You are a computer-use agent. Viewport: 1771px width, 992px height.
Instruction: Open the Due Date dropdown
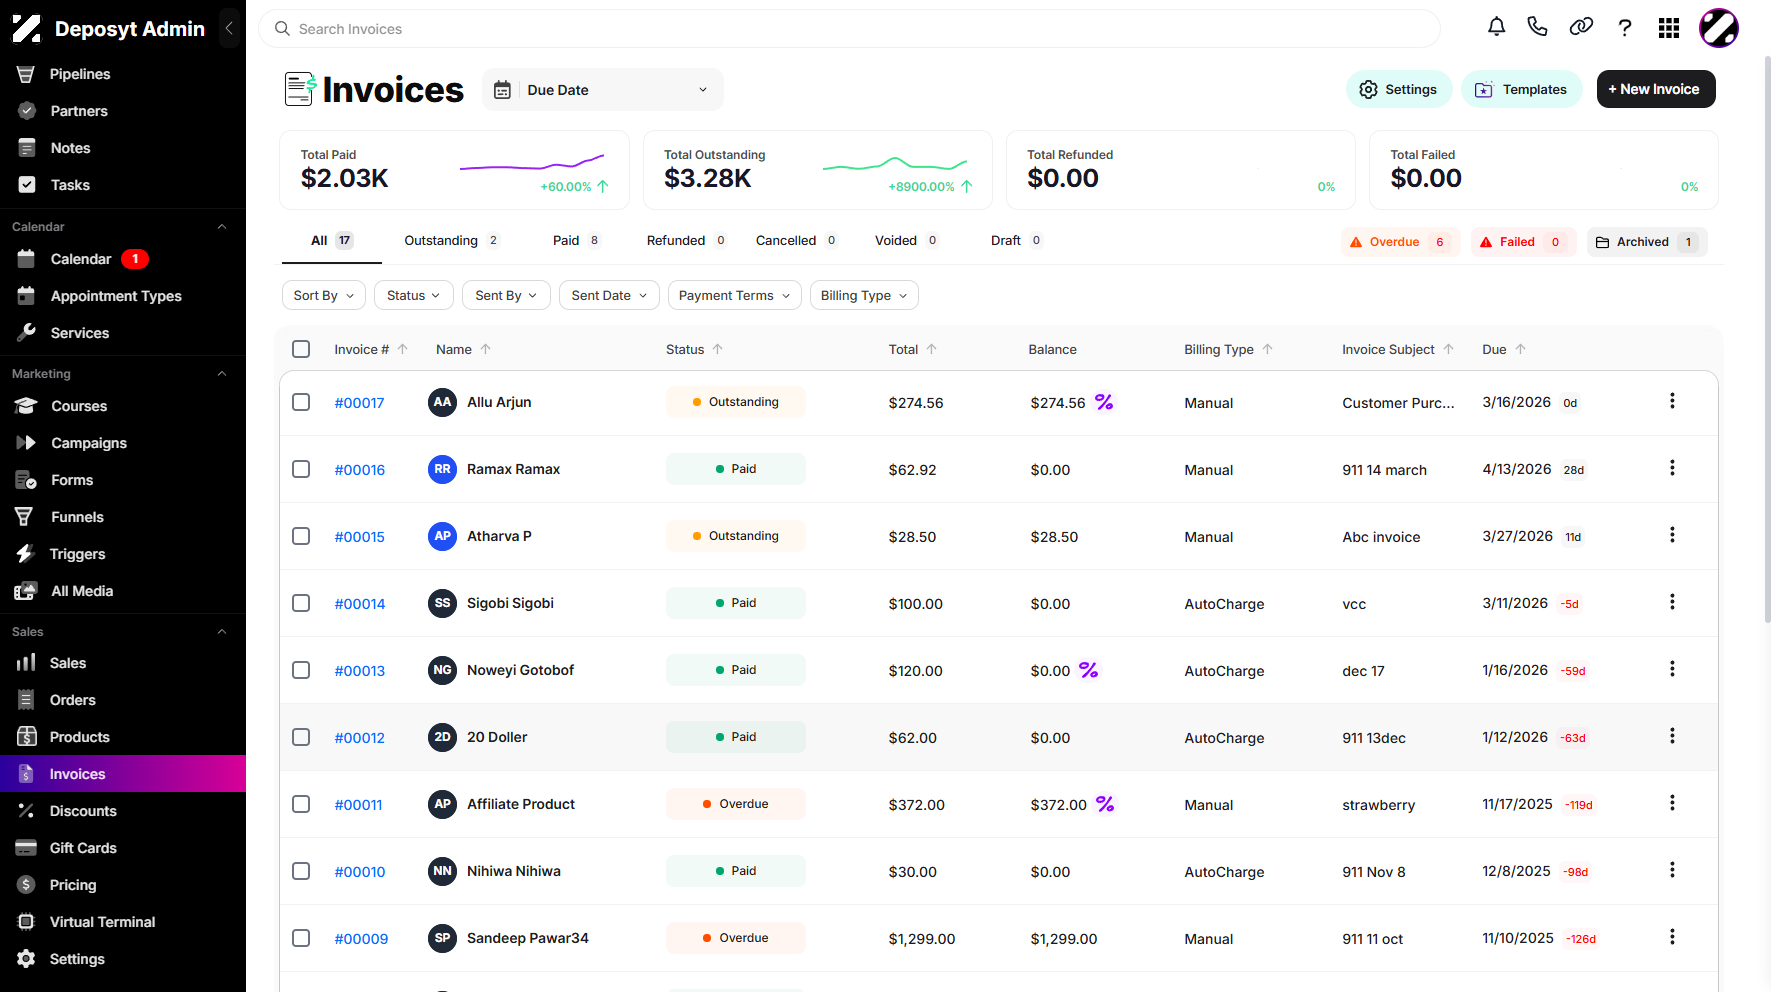click(603, 90)
